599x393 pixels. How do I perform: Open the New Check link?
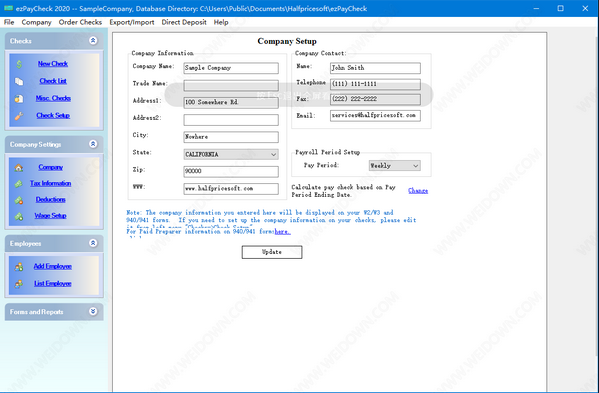[x=53, y=64]
